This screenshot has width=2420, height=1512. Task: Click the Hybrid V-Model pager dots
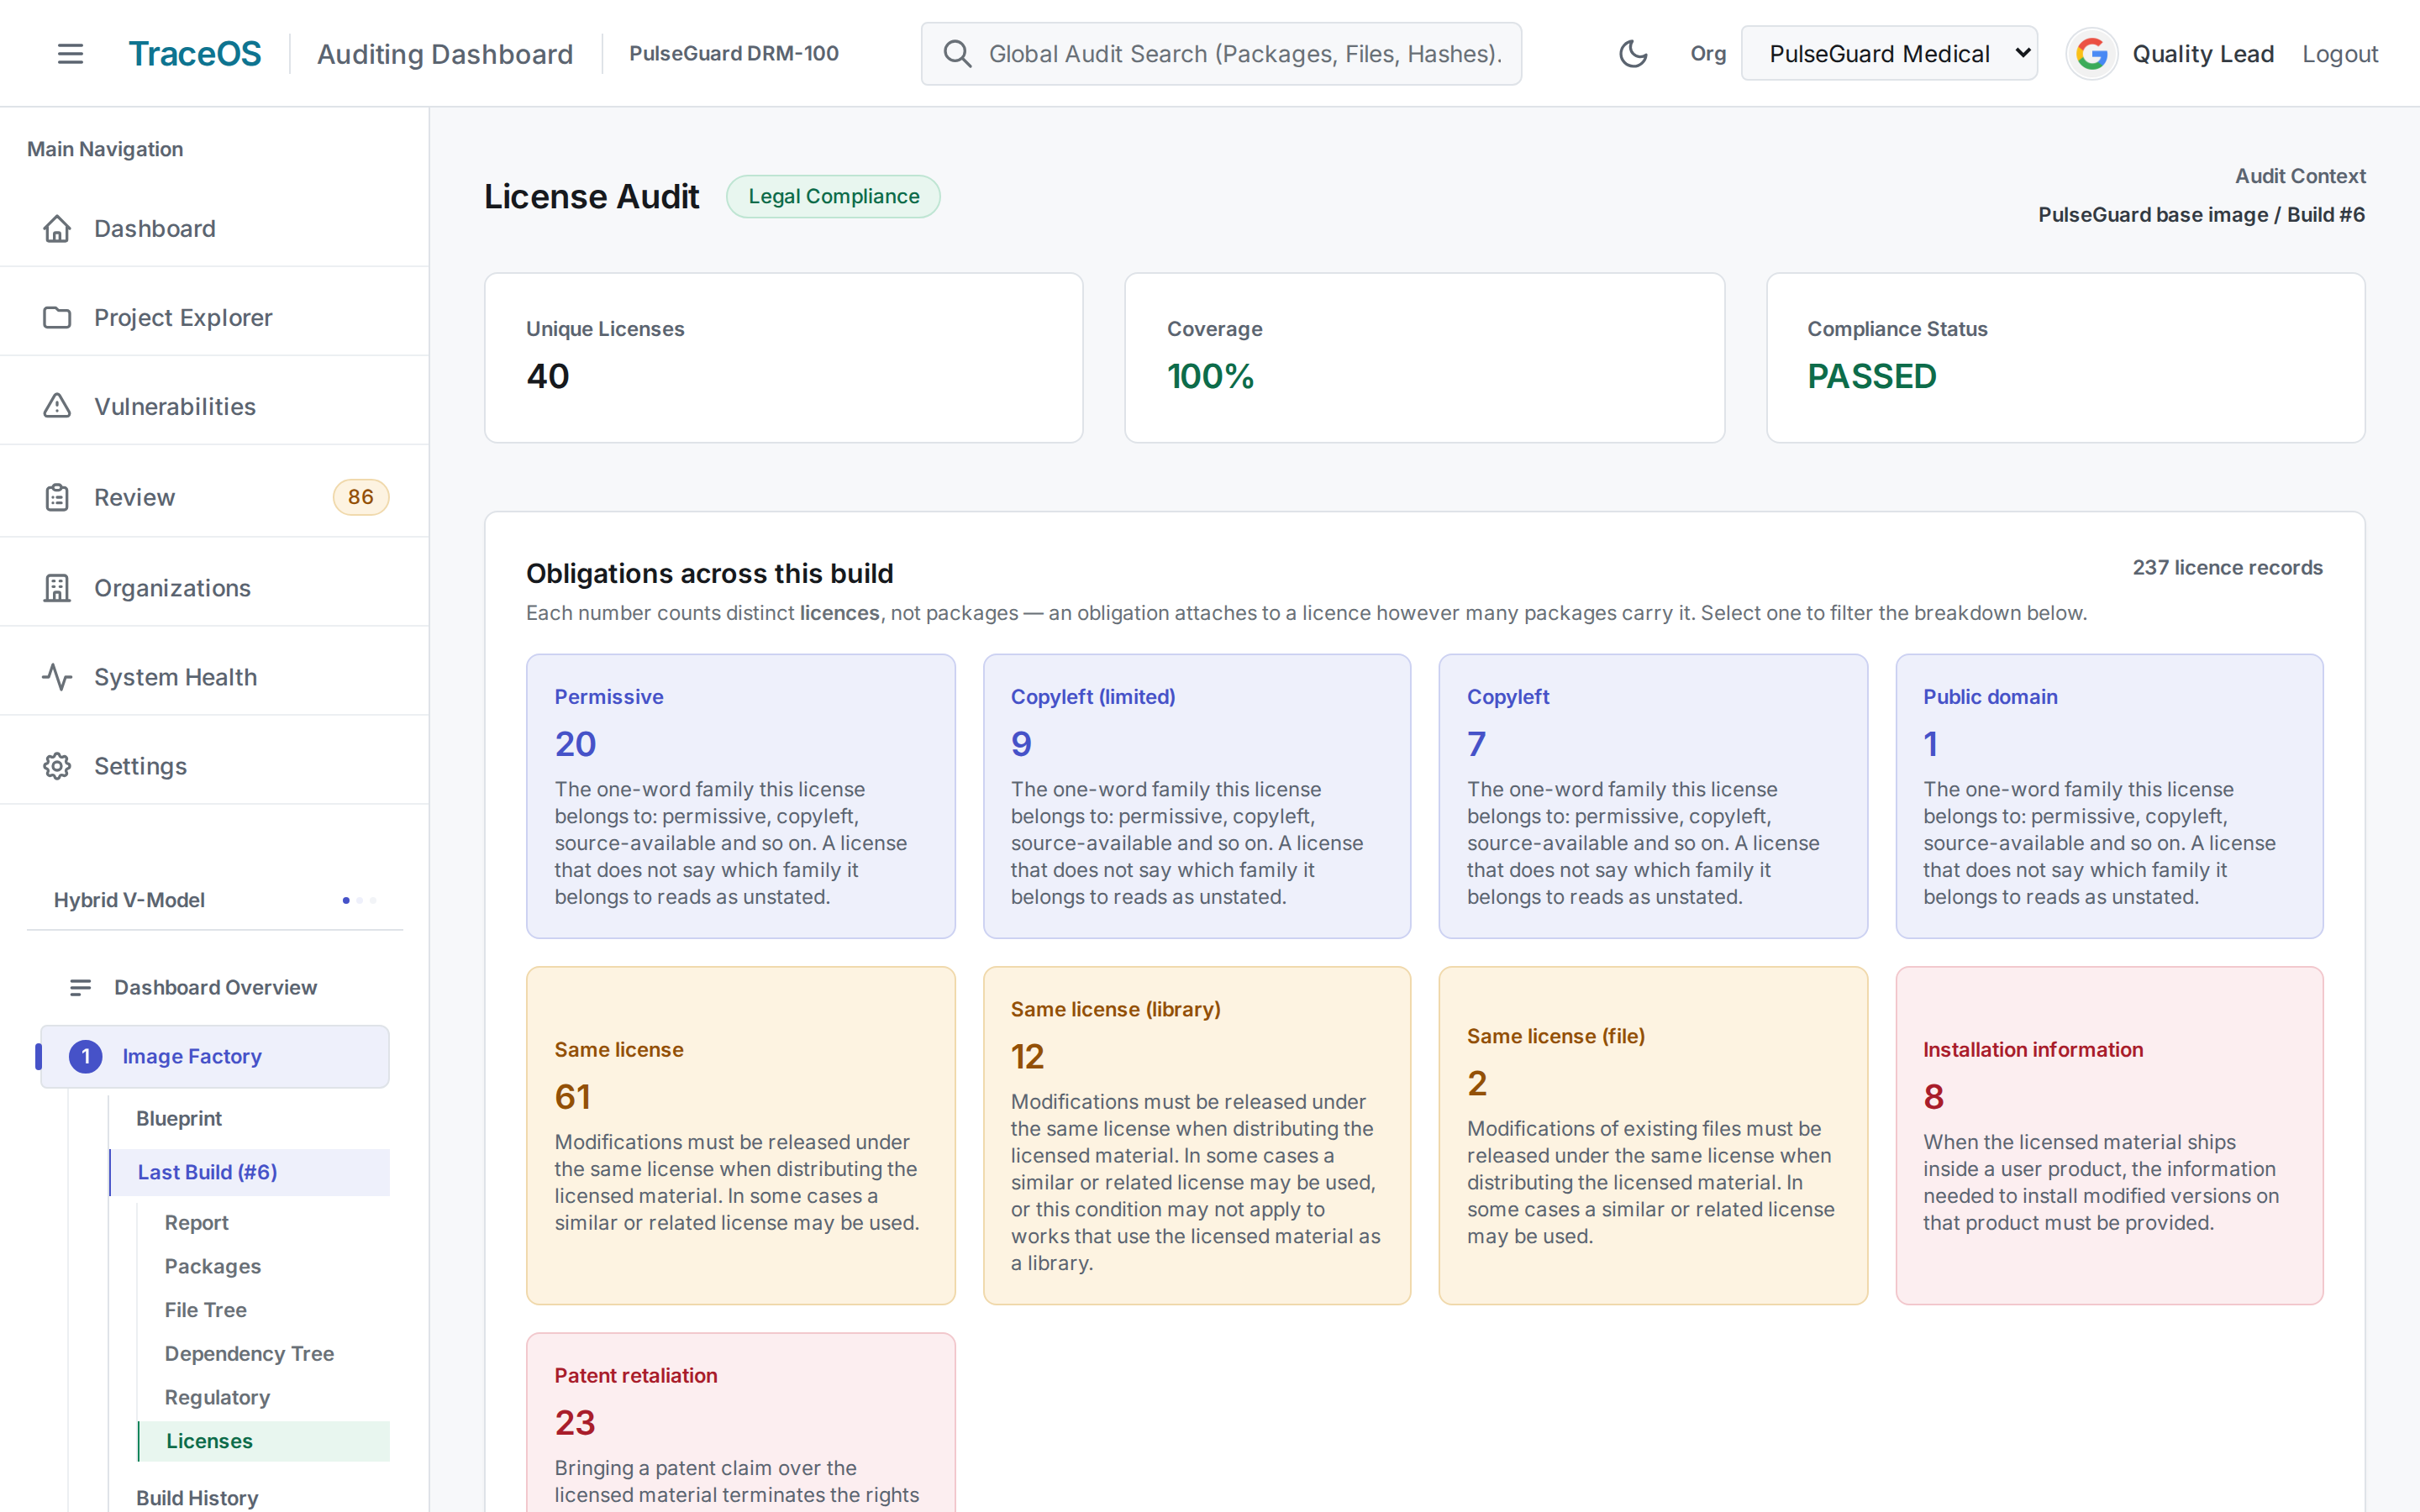pyautogui.click(x=359, y=901)
